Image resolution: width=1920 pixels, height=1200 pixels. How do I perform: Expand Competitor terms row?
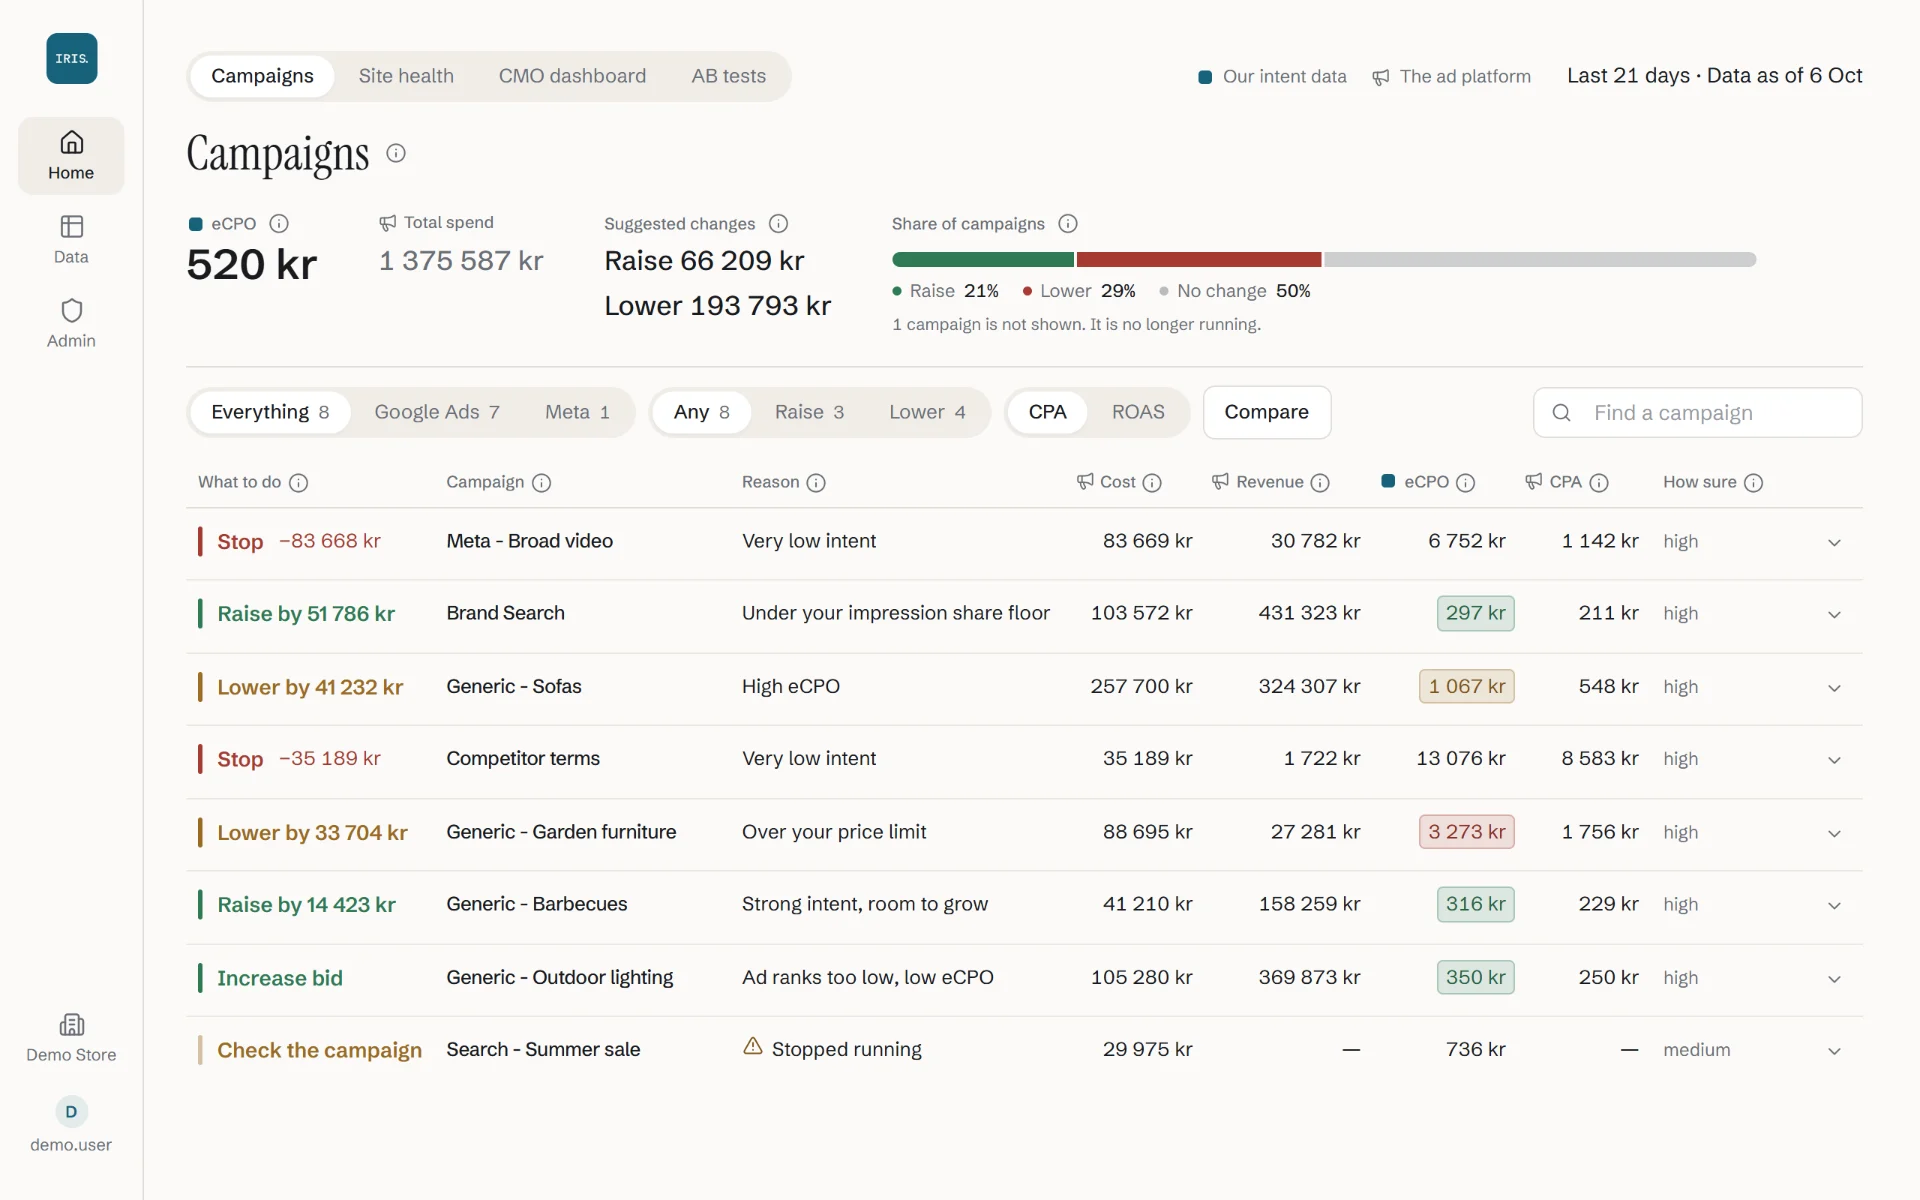(1834, 760)
